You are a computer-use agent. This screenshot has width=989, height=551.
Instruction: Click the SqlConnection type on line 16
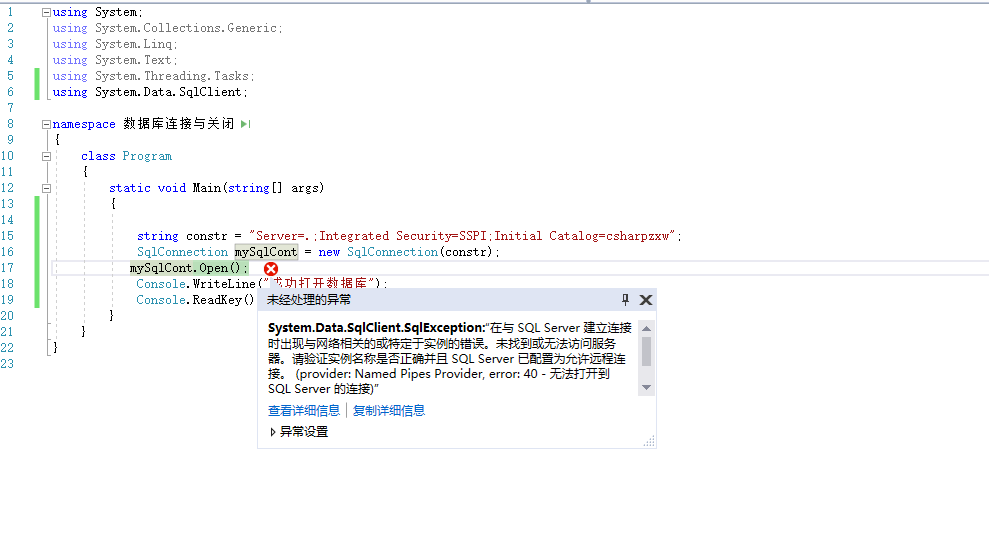pos(182,252)
